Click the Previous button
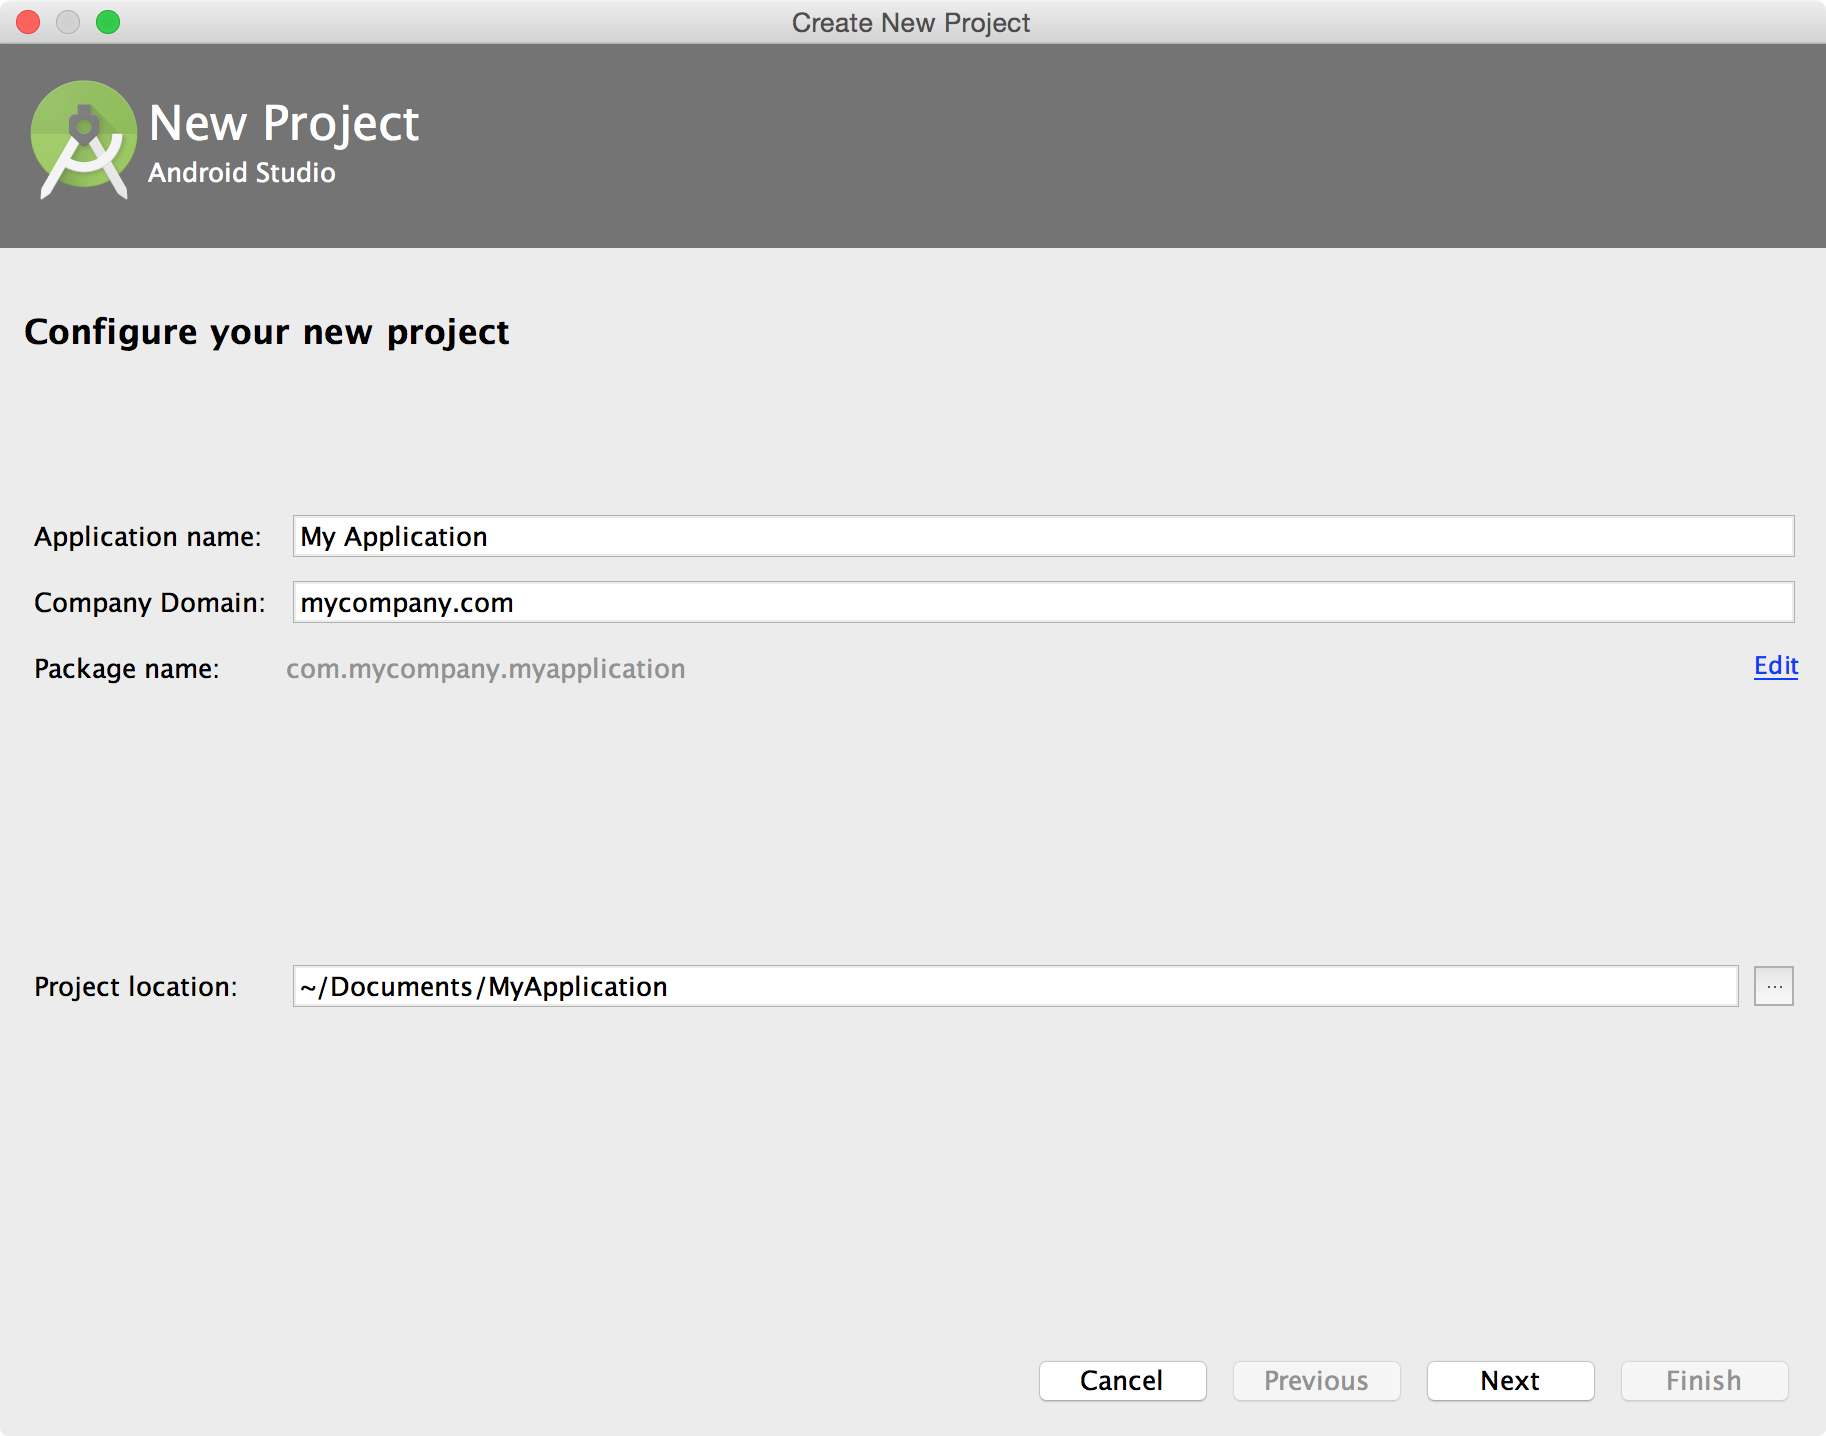The image size is (1826, 1436). tap(1316, 1381)
